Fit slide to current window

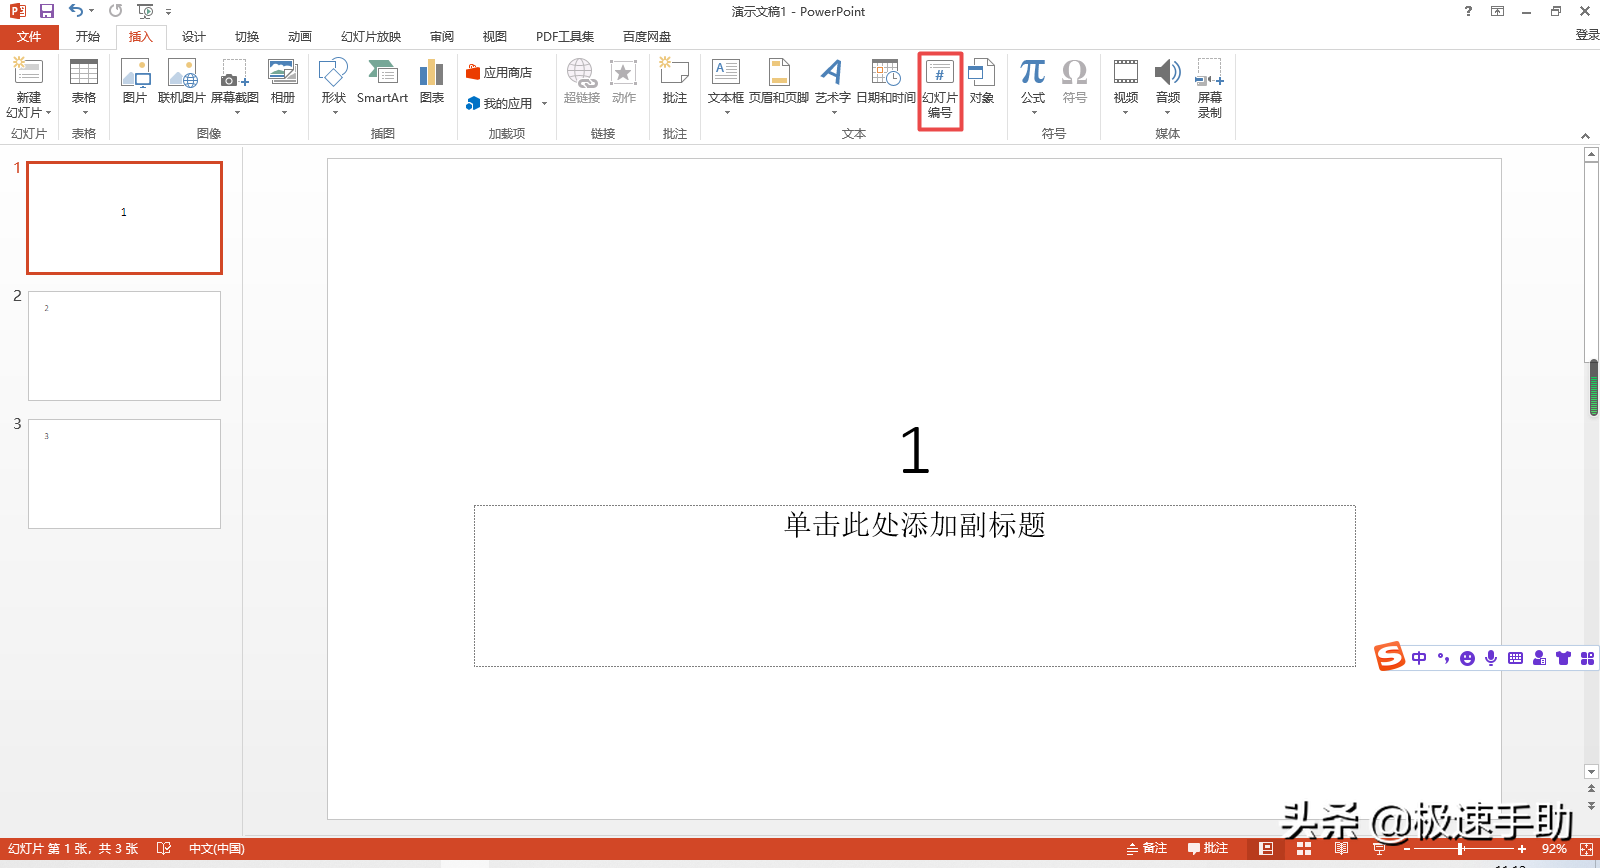click(1586, 848)
